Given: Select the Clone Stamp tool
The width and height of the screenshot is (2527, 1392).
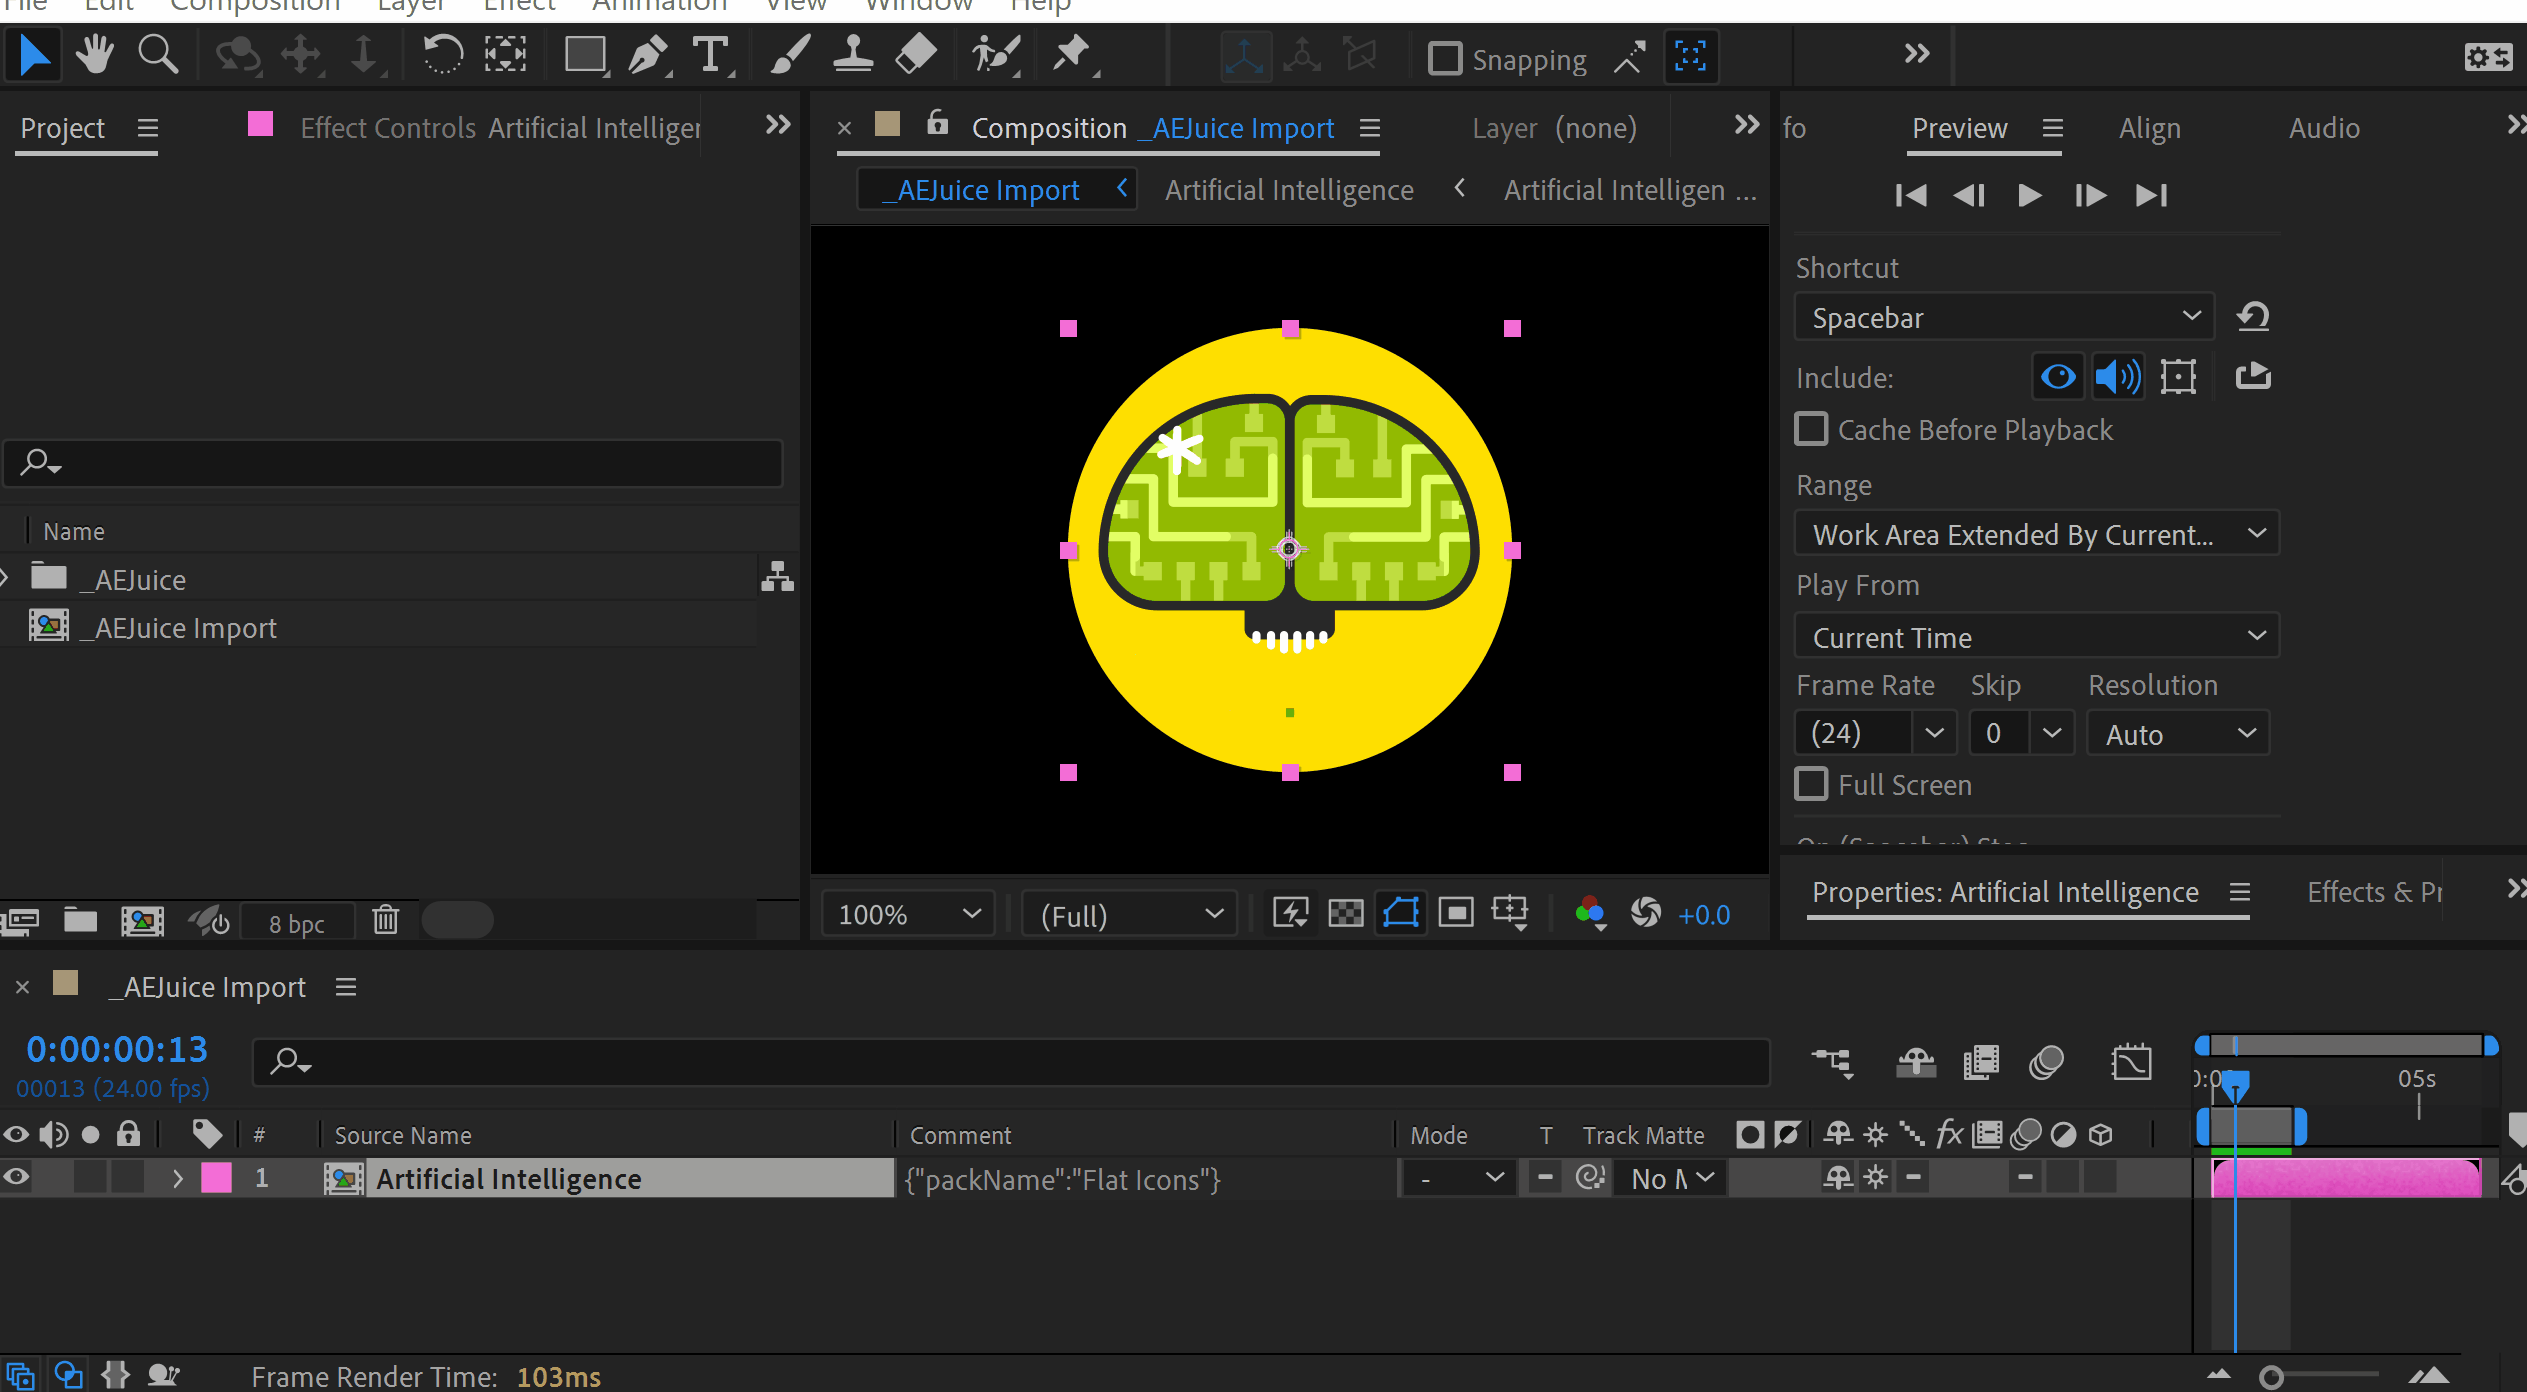Looking at the screenshot, I should pyautogui.click(x=852, y=55).
